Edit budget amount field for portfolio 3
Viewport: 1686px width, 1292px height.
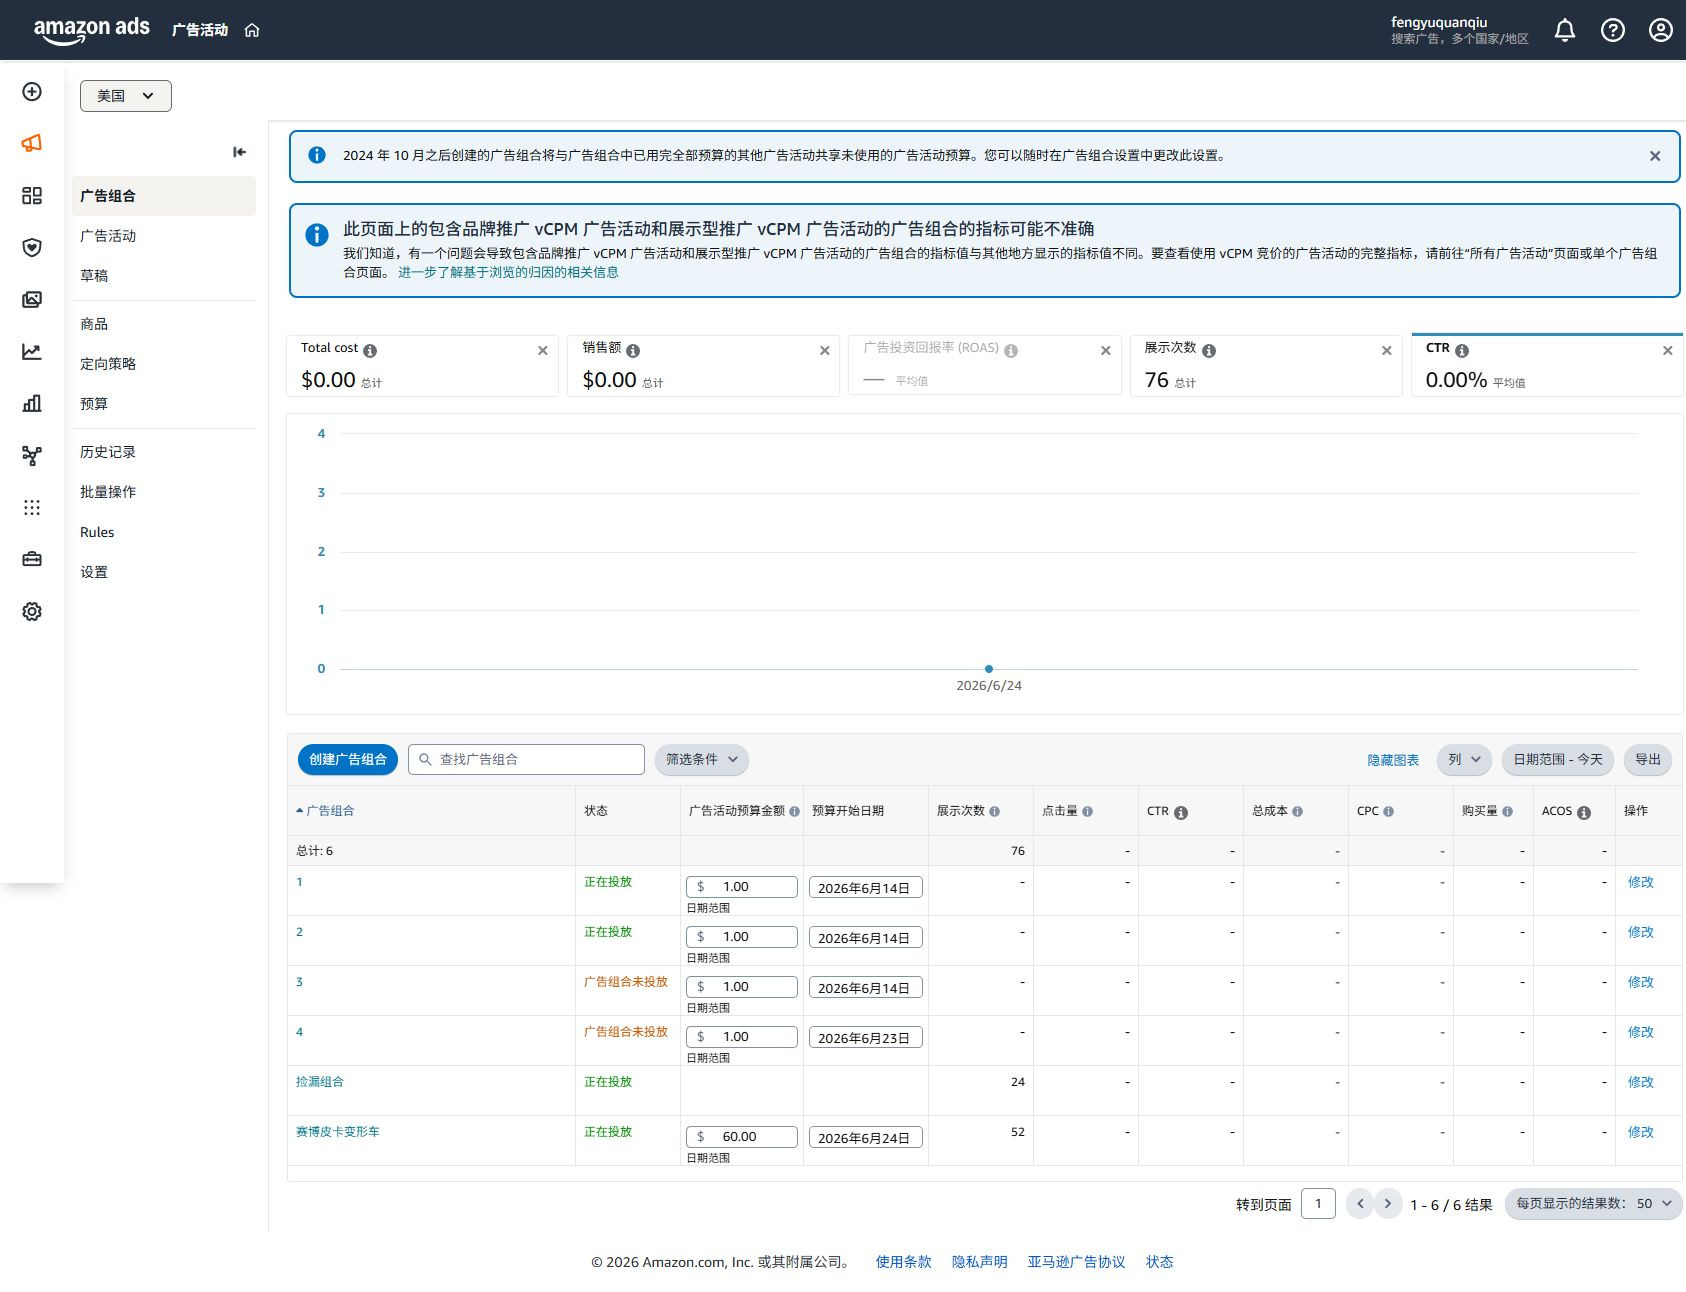(742, 987)
